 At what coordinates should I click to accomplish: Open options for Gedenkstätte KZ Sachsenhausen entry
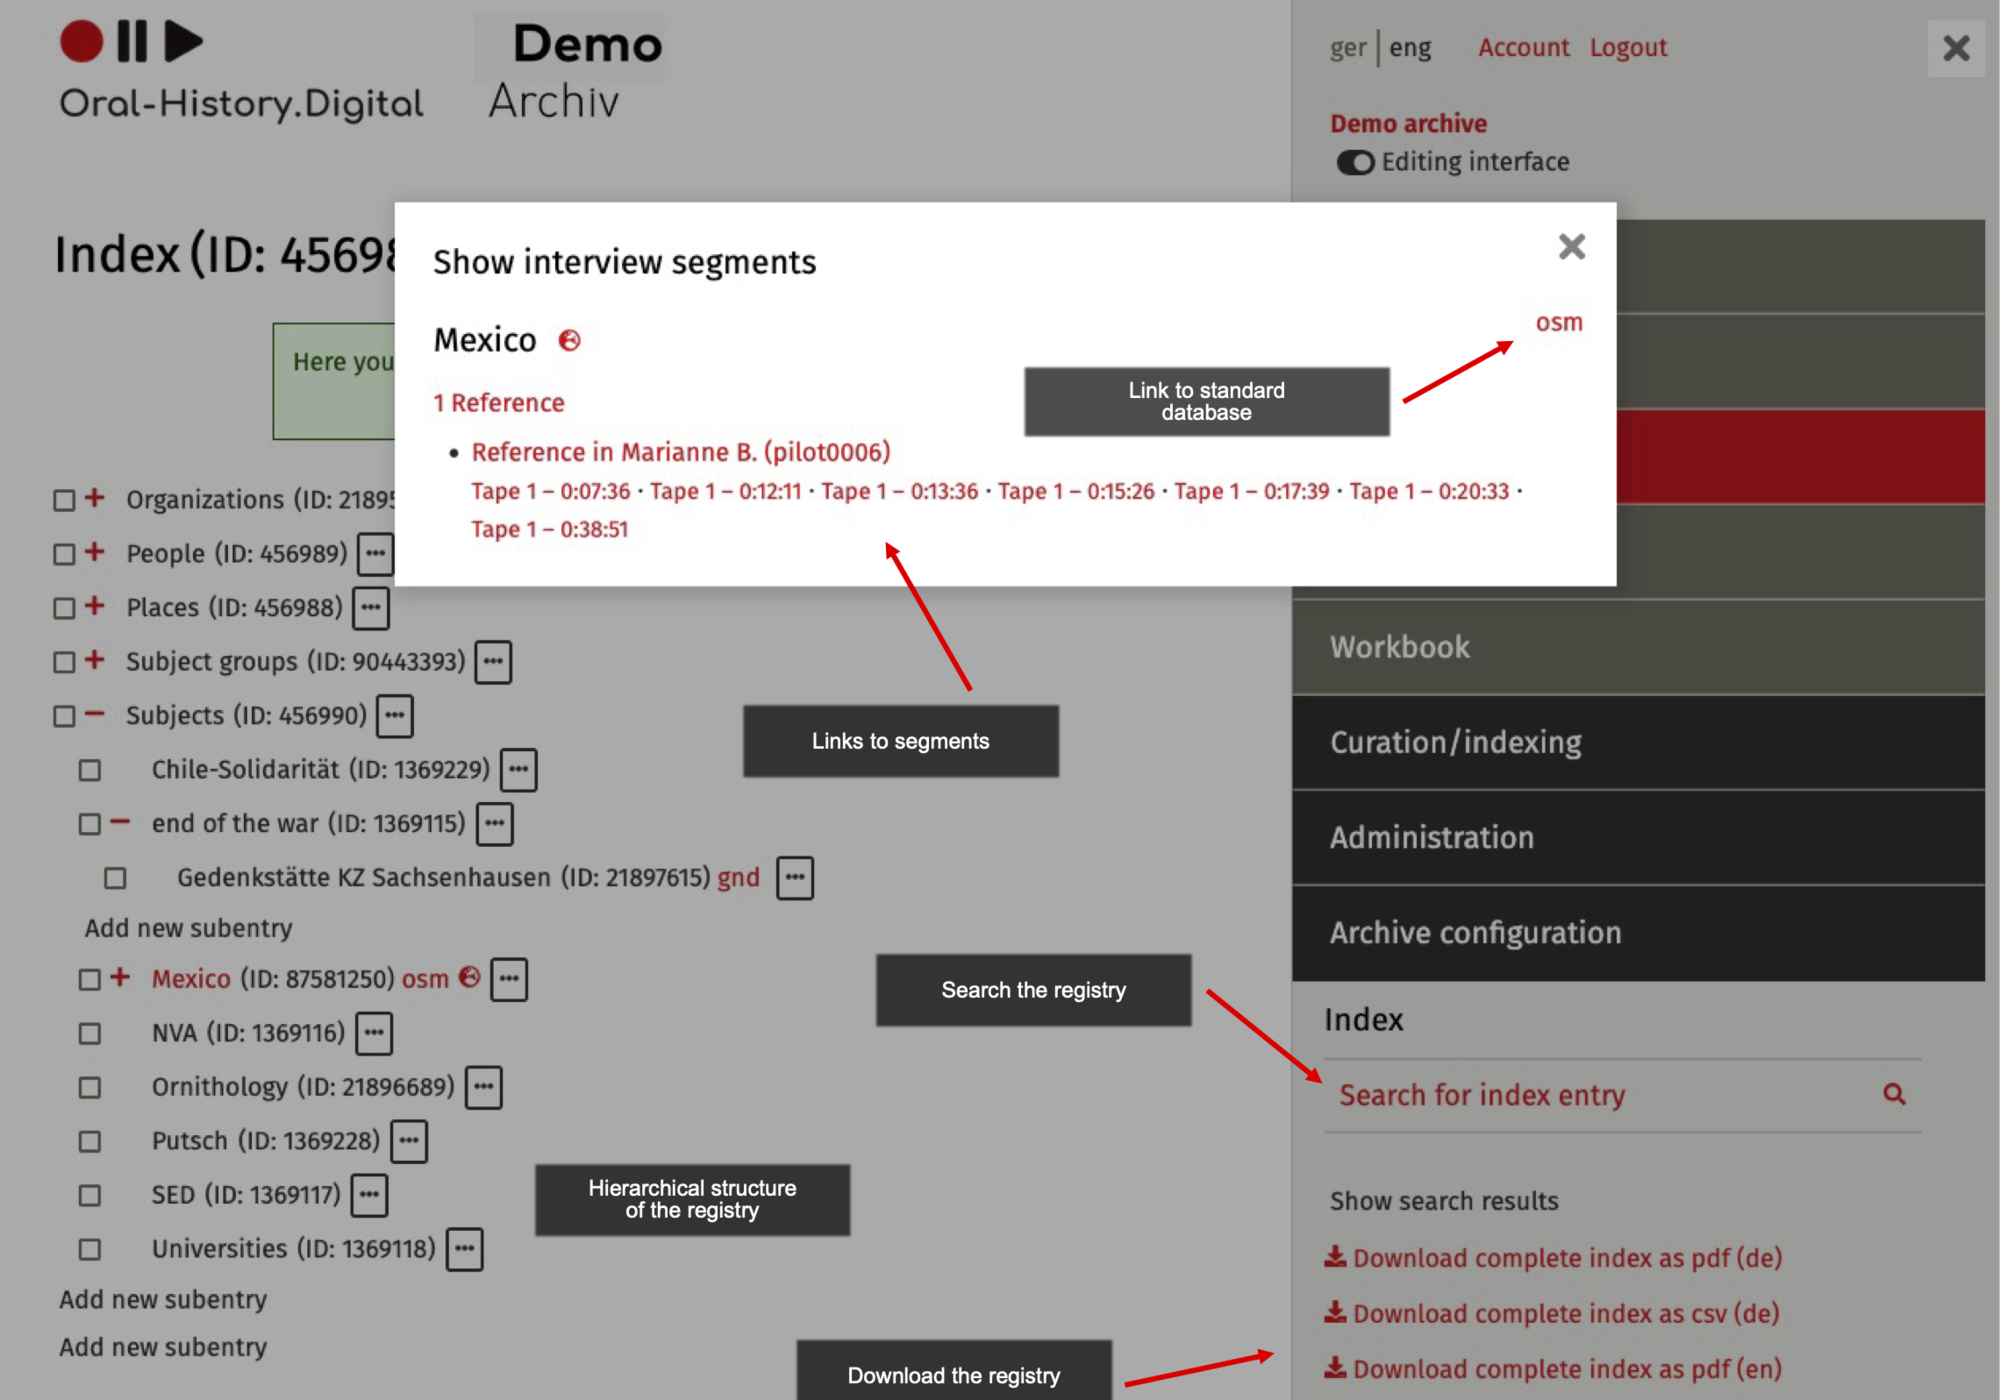(795, 878)
